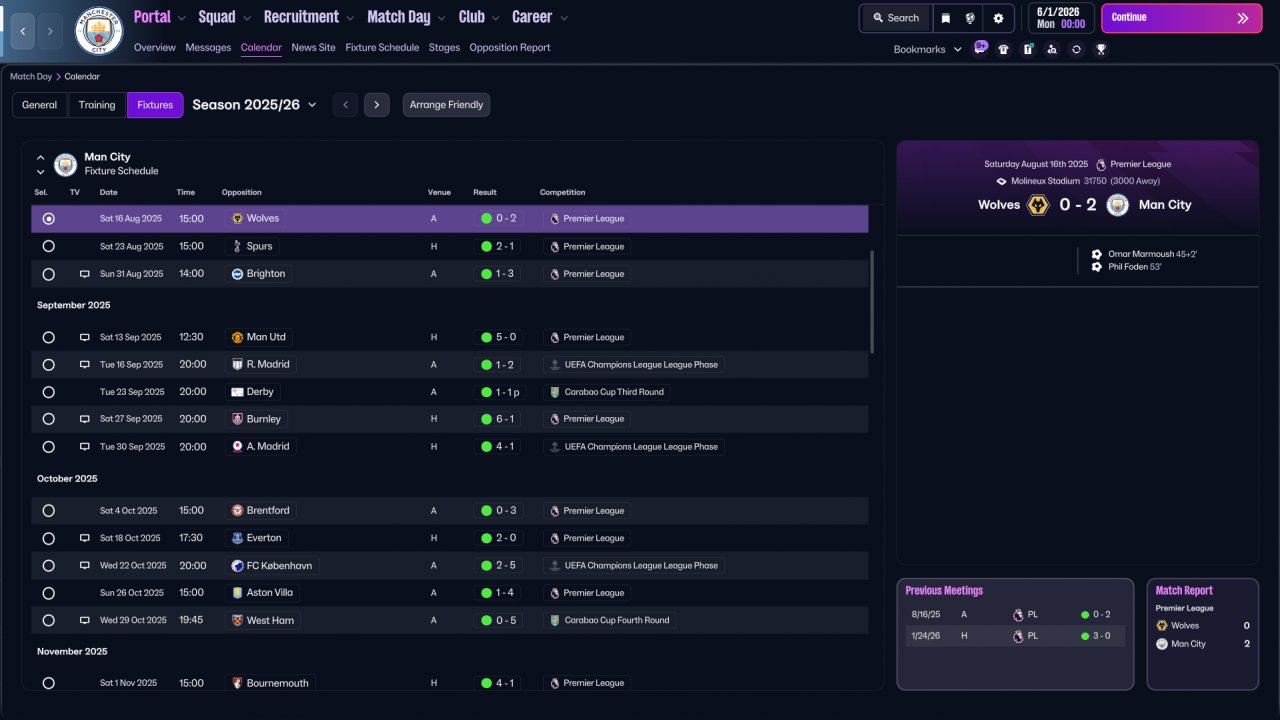
Task: Expand the Recruitment menu chevron
Action: (349, 18)
